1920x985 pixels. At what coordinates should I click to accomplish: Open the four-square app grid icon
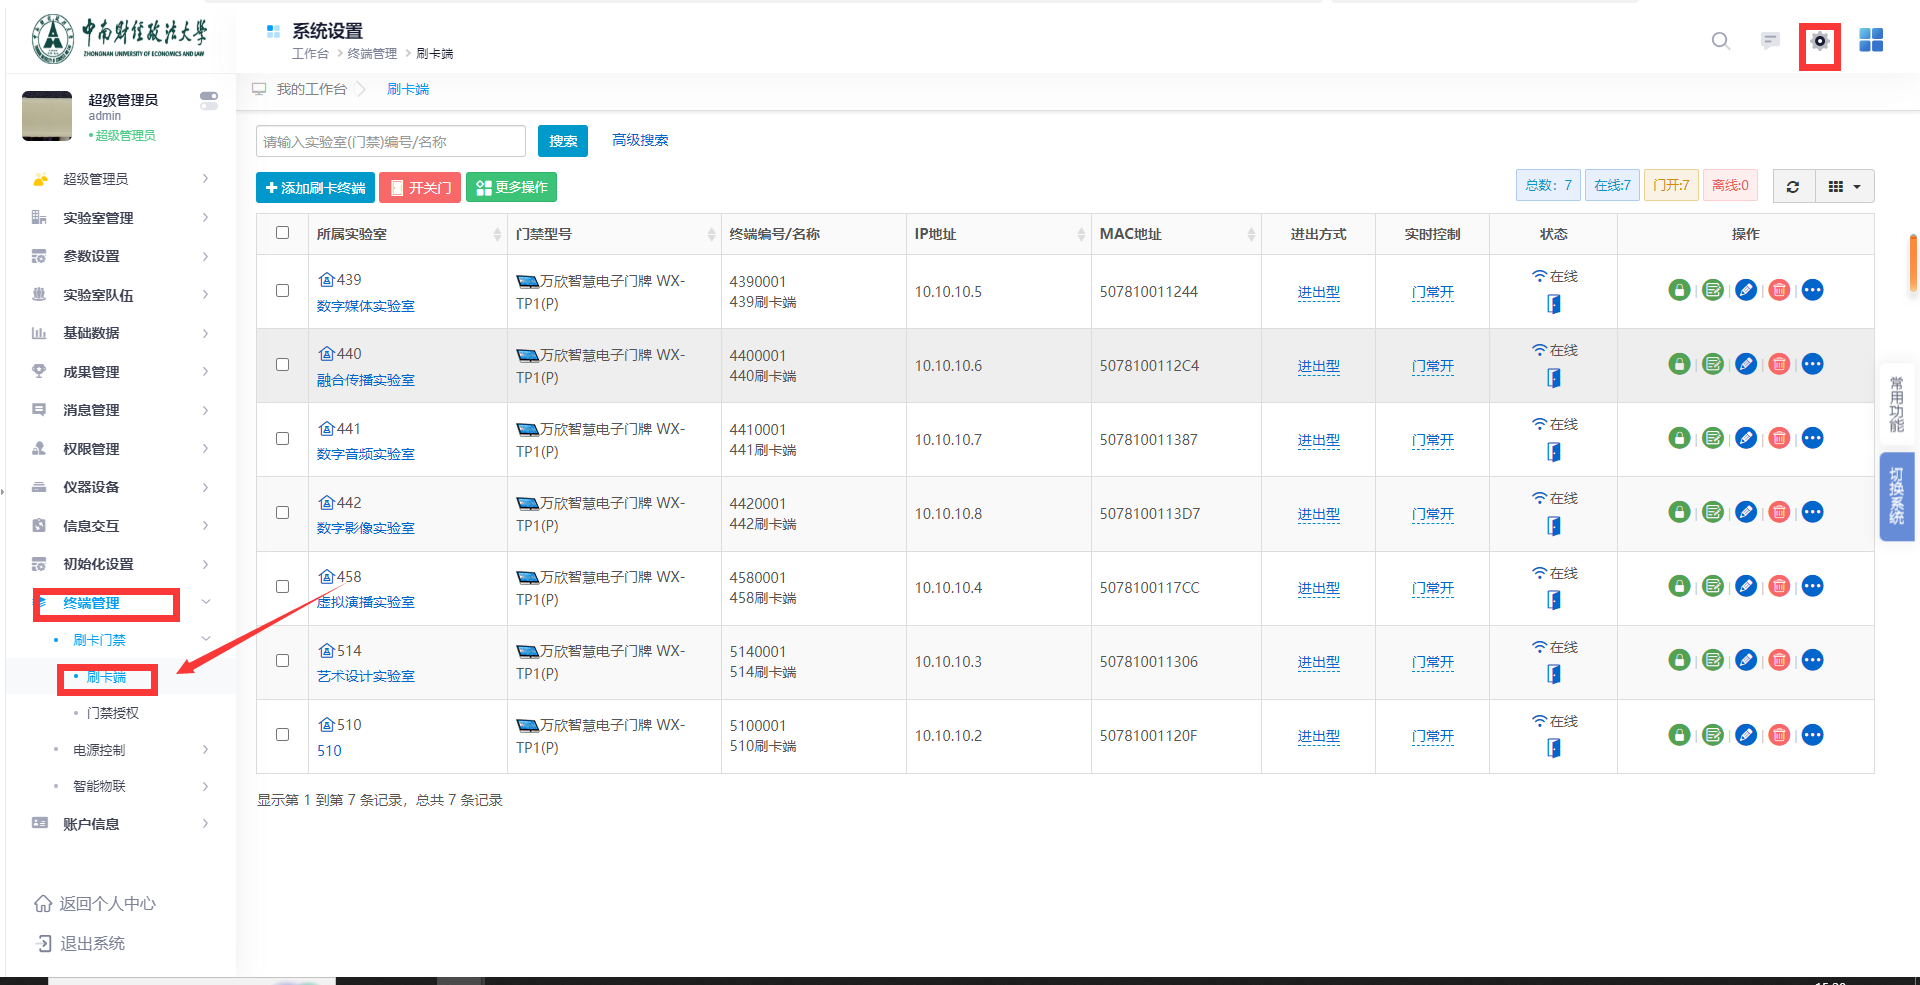pos(1870,41)
